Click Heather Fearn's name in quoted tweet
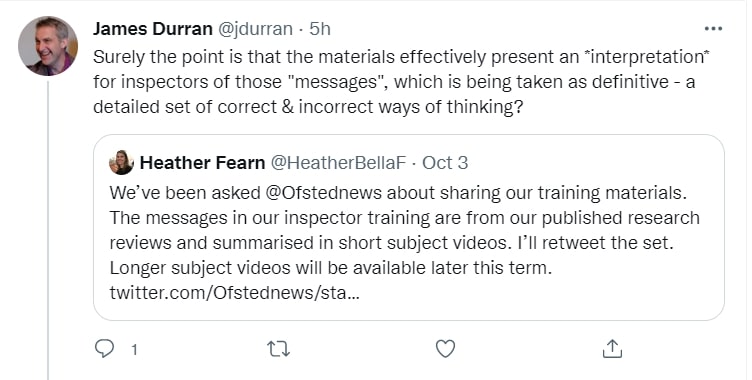This screenshot has height=380, width=752. coord(202,163)
